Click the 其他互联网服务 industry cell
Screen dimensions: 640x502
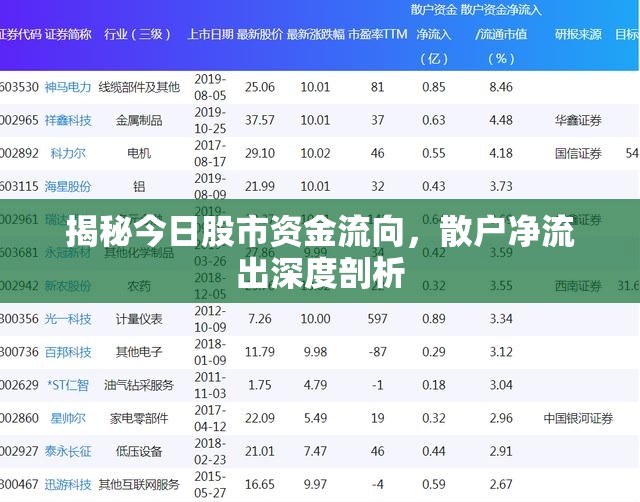click(139, 484)
